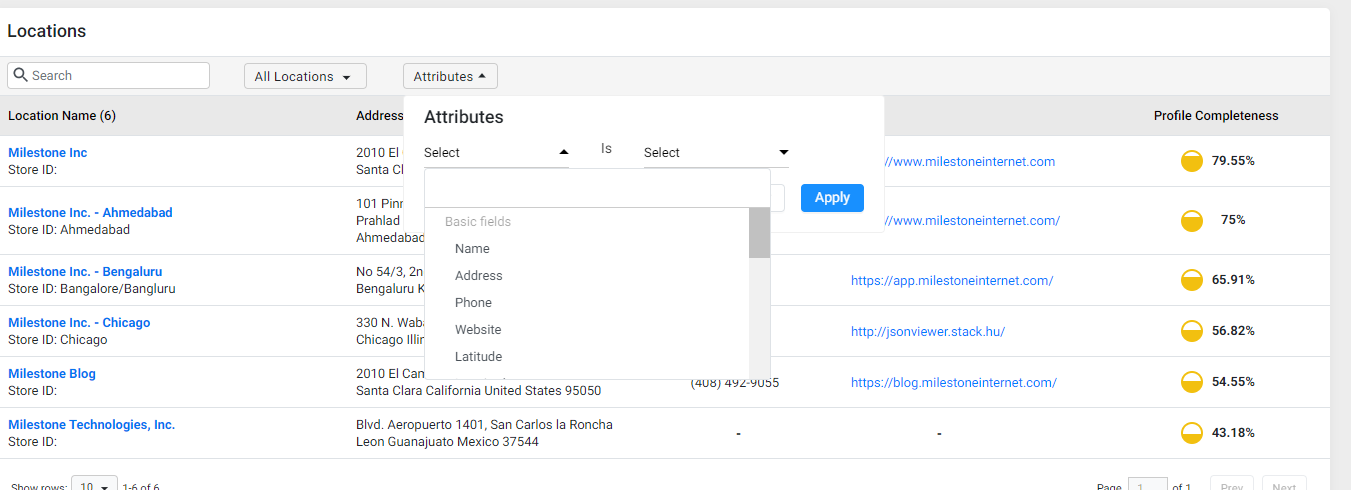Viewport: 1351px width, 490px height.
Task: Click the Location Name (6) column header
Action: (x=62, y=115)
